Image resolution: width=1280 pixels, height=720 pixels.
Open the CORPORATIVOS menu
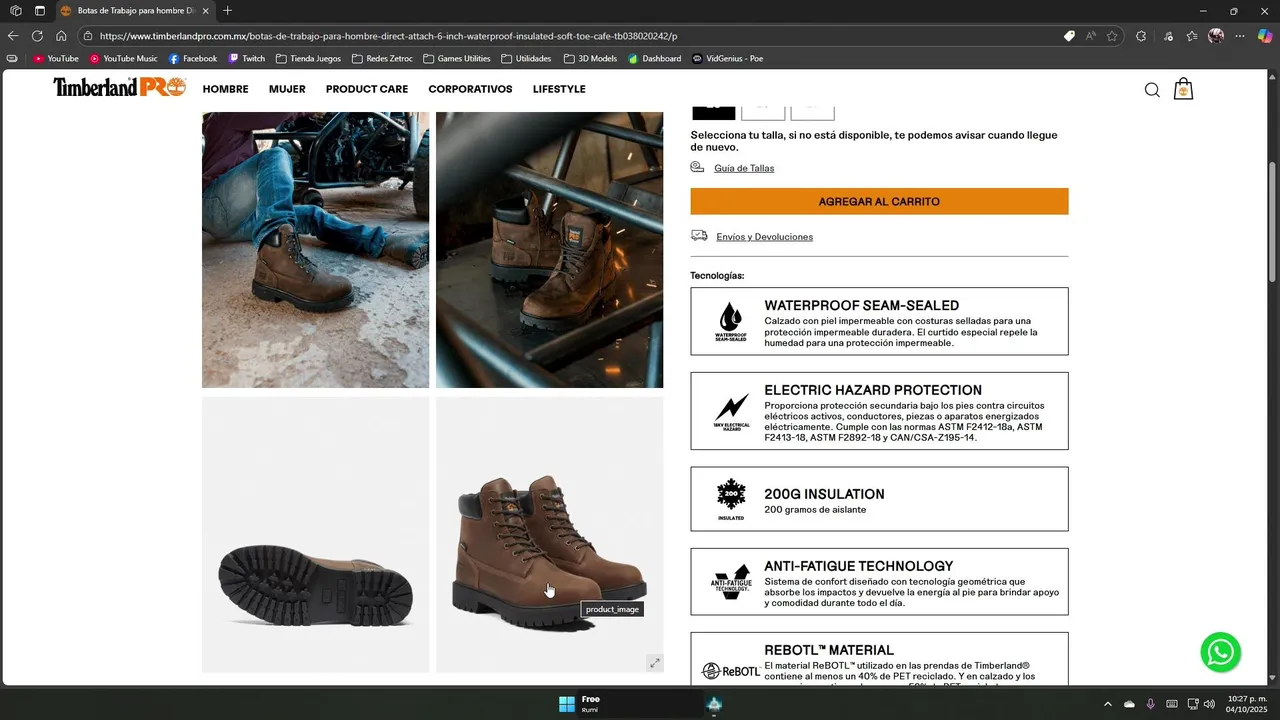tap(470, 90)
